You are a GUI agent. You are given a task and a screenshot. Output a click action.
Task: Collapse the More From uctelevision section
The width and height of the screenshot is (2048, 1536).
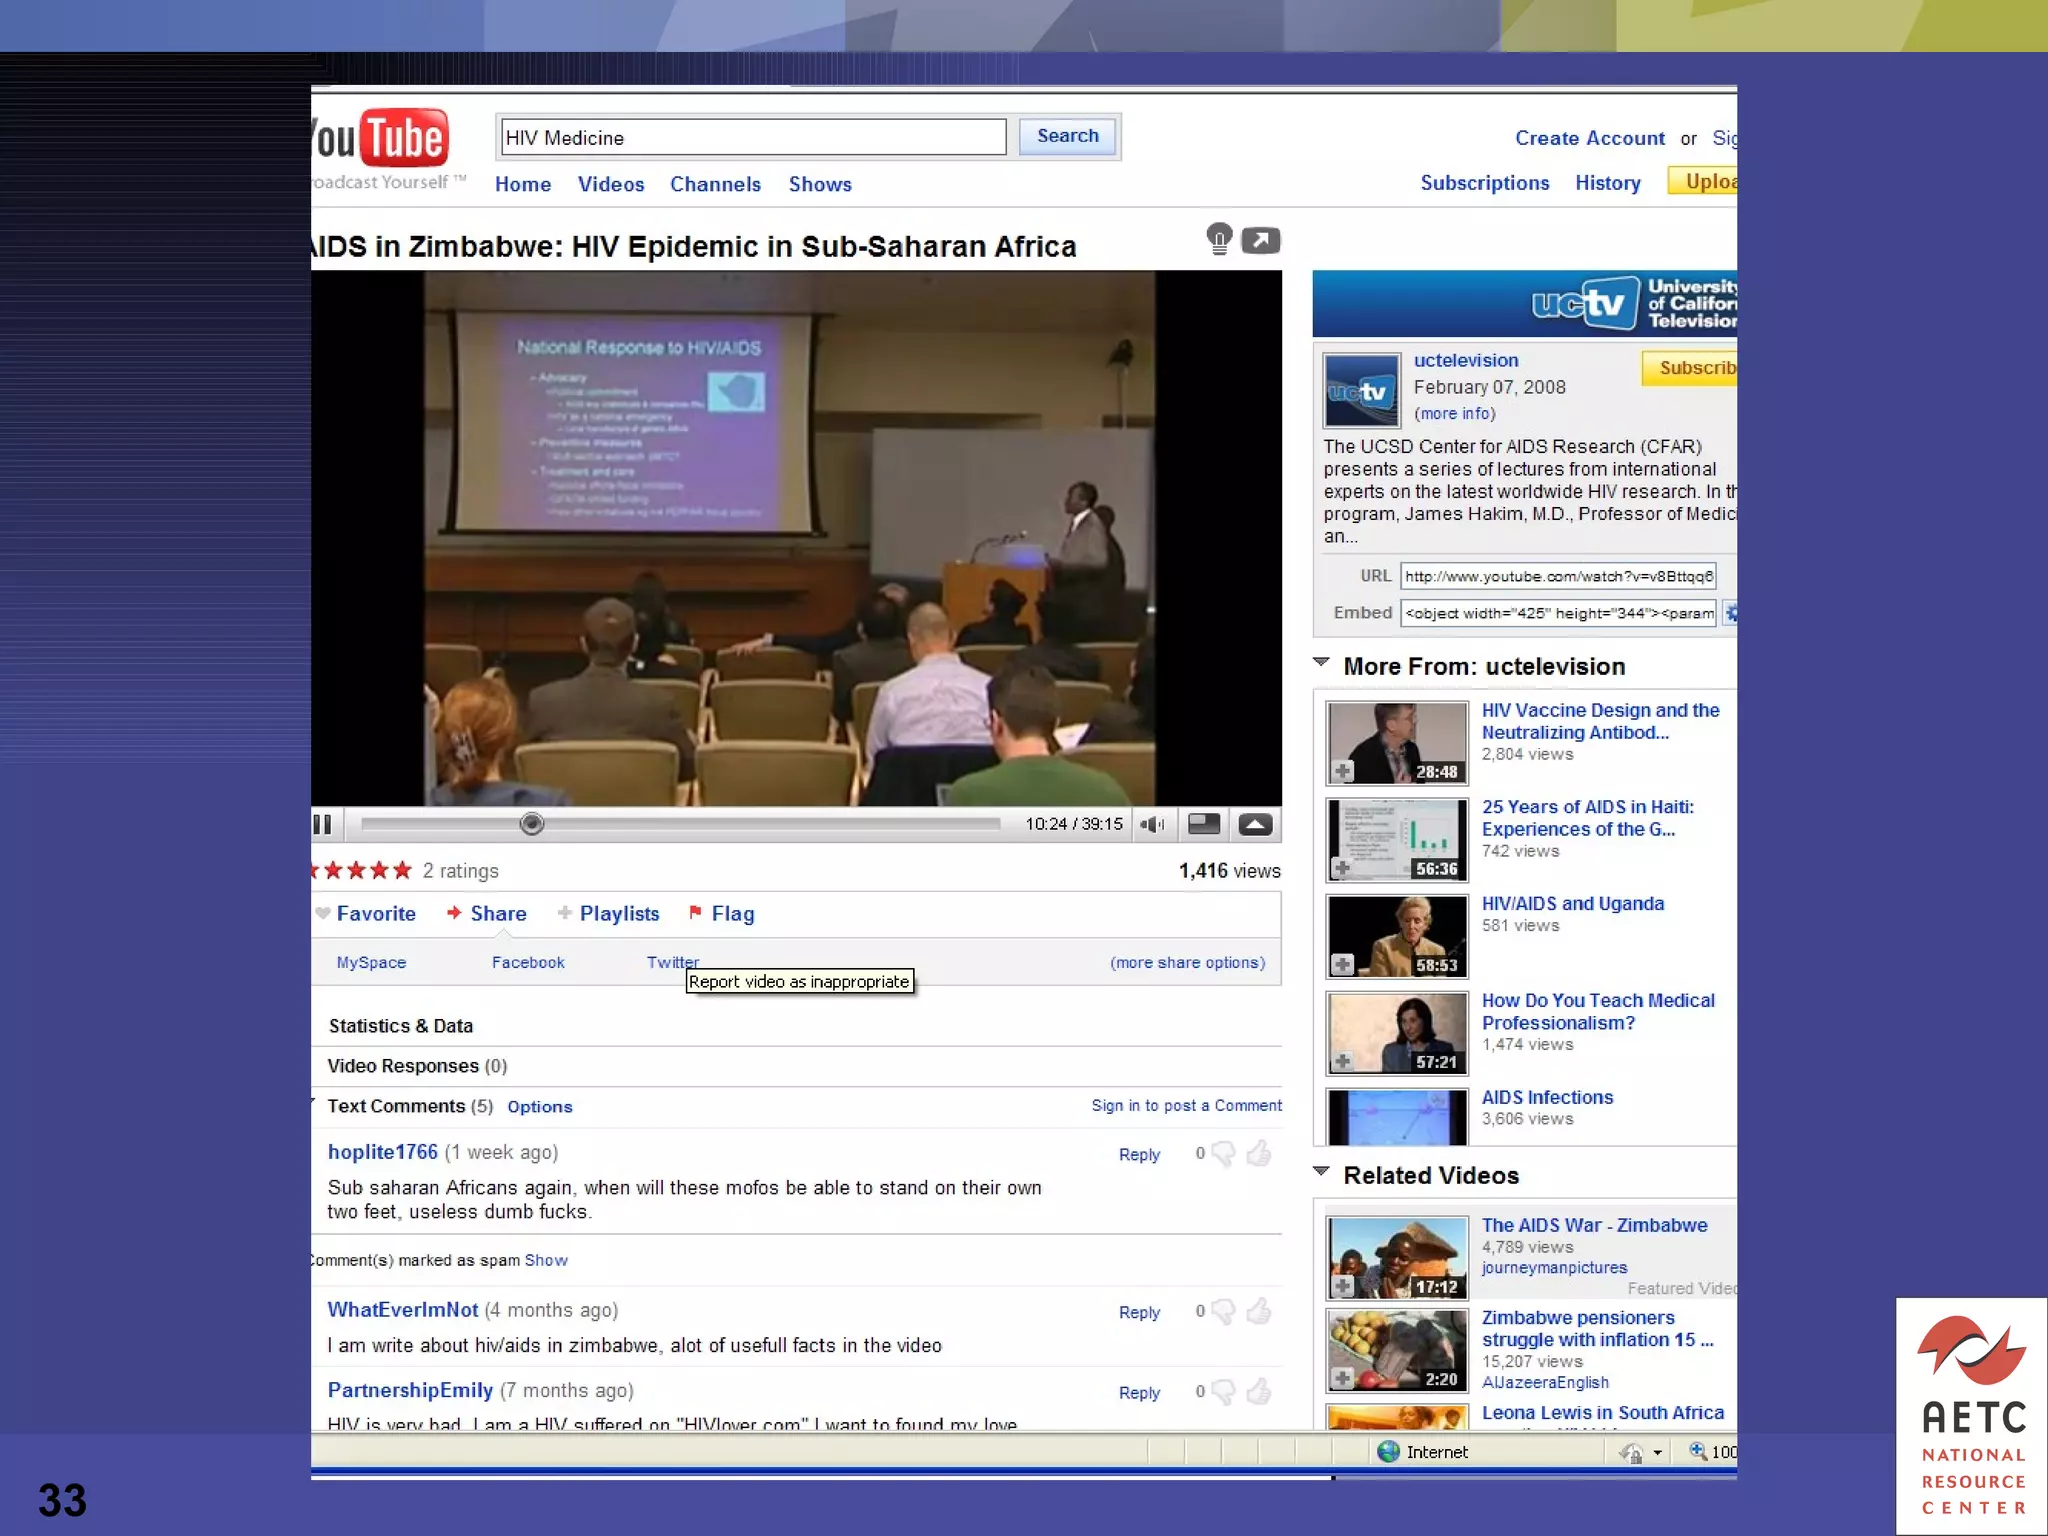tap(1321, 663)
